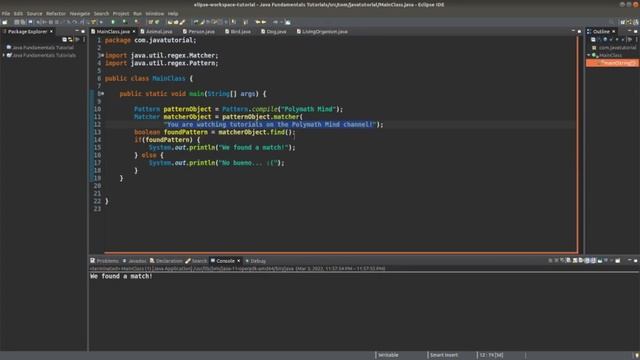Select Java Fundamentals Tutorial project
The height and width of the screenshot is (360, 640).
(43, 47)
